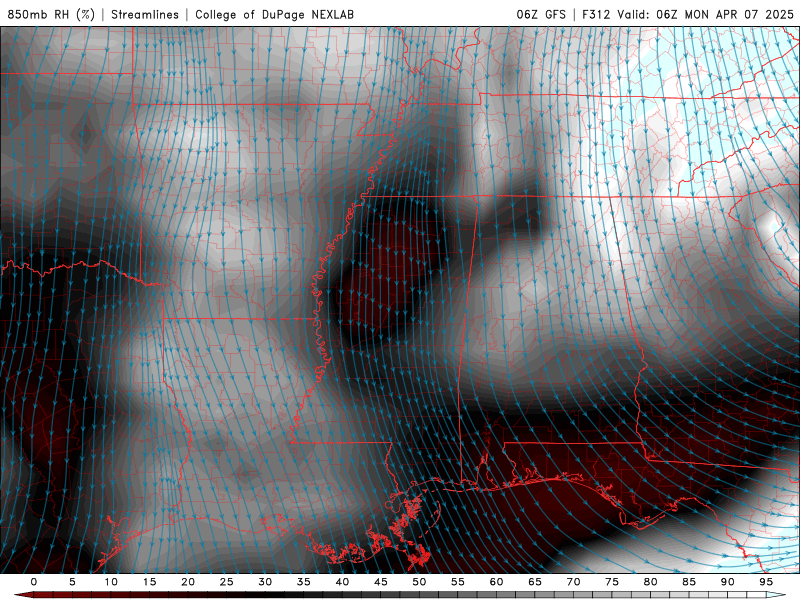Click the scale value 45
800x600 pixels.
pos(381,582)
